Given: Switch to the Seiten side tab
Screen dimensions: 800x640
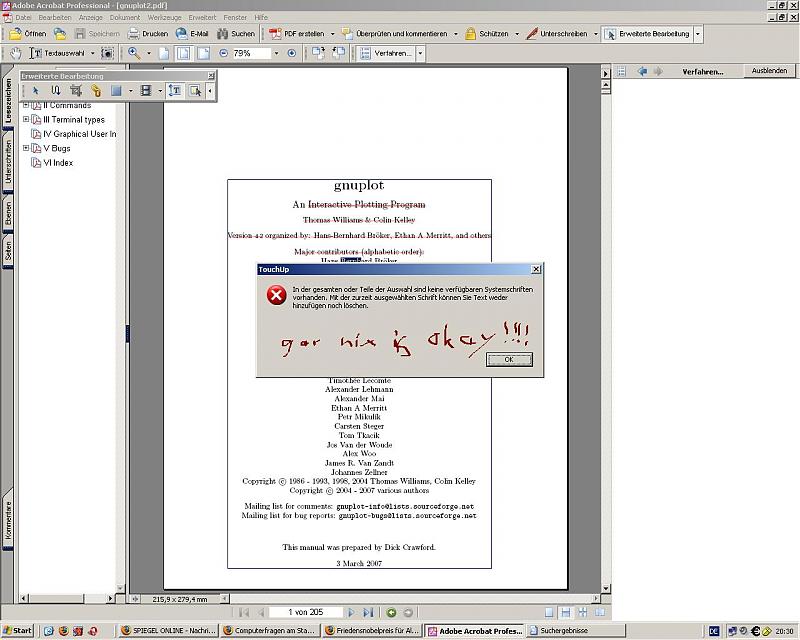Looking at the screenshot, I should click(8, 252).
